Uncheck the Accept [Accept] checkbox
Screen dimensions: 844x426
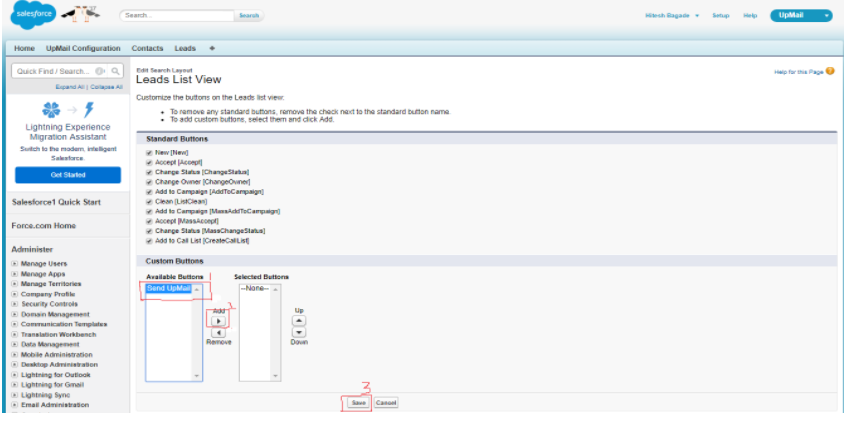pos(149,163)
